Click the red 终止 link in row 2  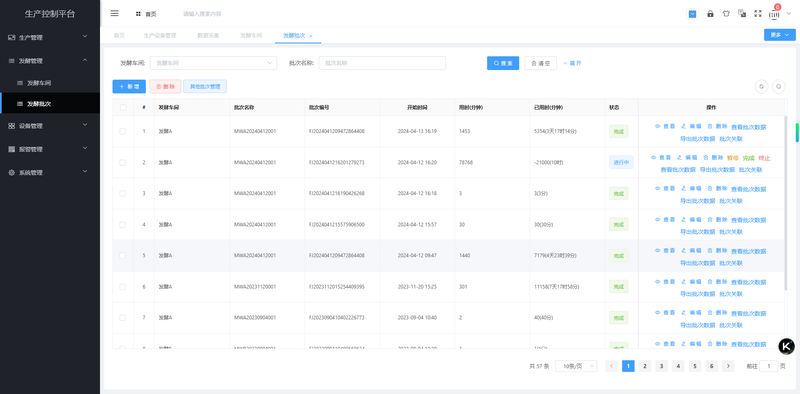(x=764, y=158)
